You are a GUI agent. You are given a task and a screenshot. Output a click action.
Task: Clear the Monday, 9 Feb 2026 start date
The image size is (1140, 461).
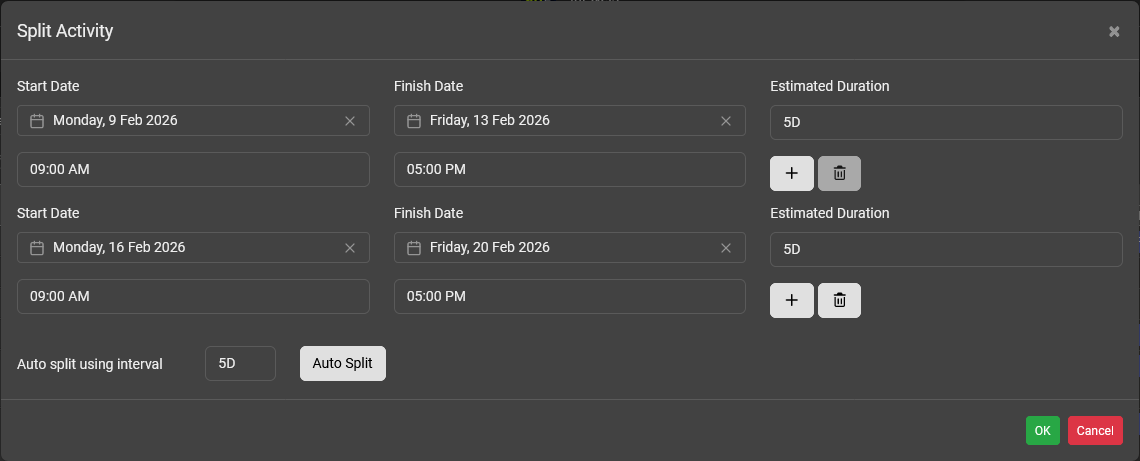[350, 121]
